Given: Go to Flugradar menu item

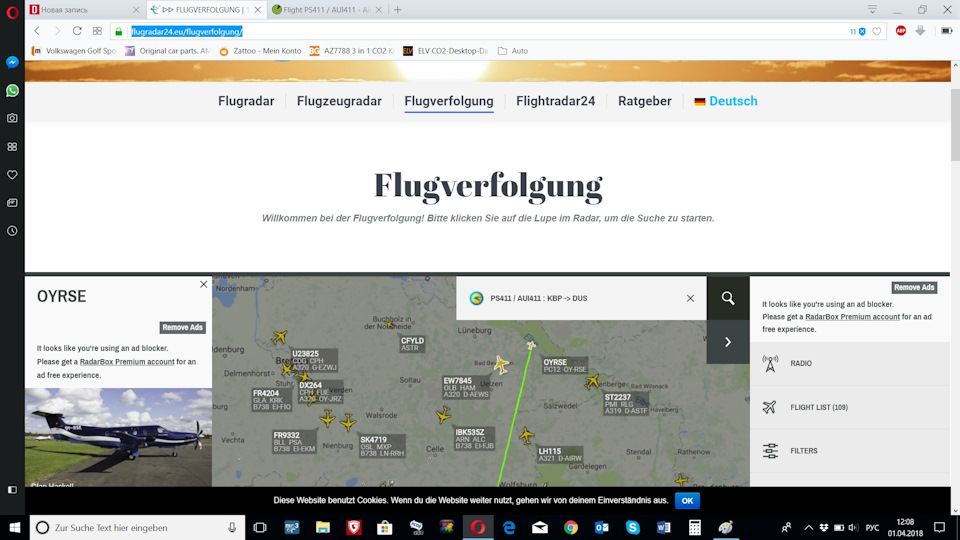Looking at the screenshot, I should [x=246, y=101].
